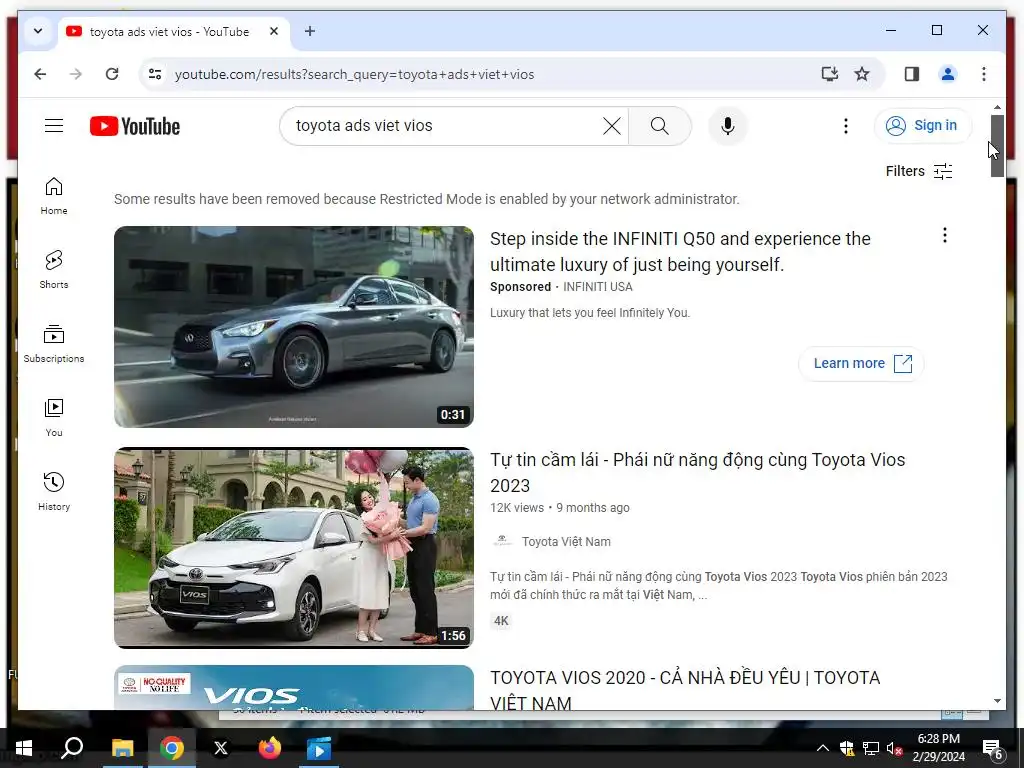This screenshot has height=768, width=1024.
Task: Click the muted volume tray icon
Action: [x=895, y=748]
